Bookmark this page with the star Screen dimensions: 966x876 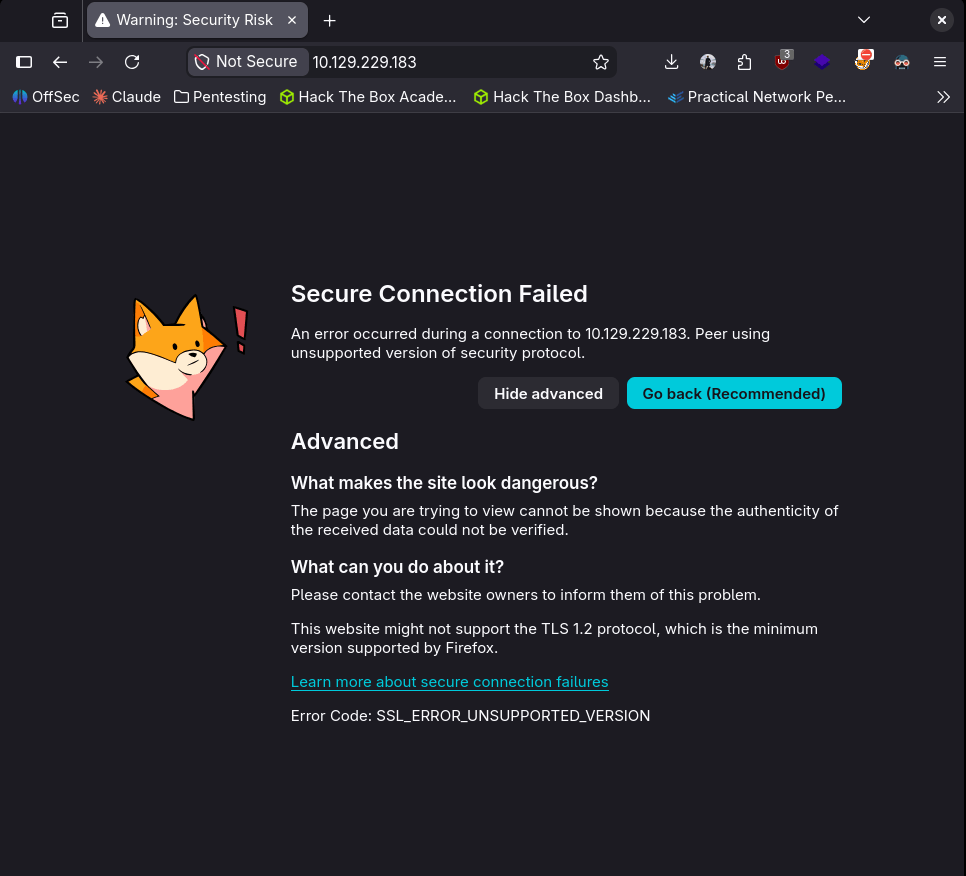tap(600, 62)
